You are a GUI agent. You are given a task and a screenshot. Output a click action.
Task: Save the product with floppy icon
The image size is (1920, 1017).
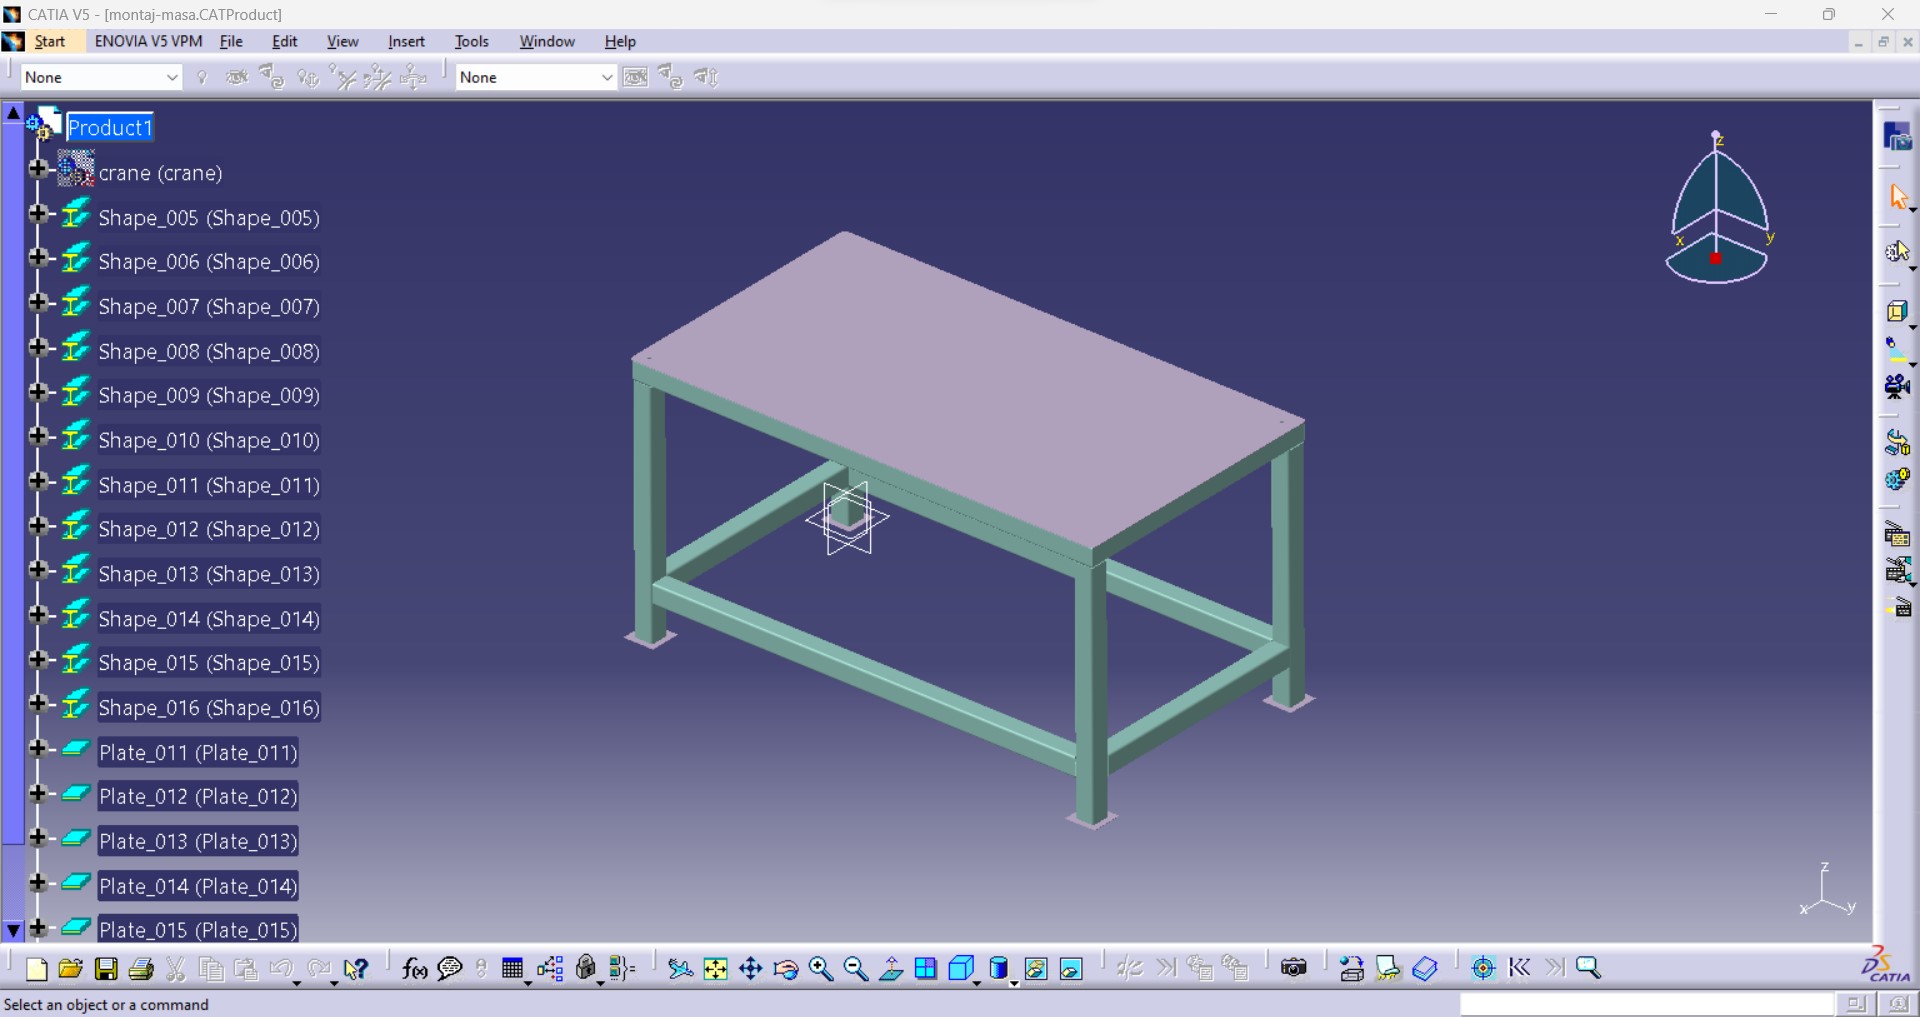(x=106, y=968)
